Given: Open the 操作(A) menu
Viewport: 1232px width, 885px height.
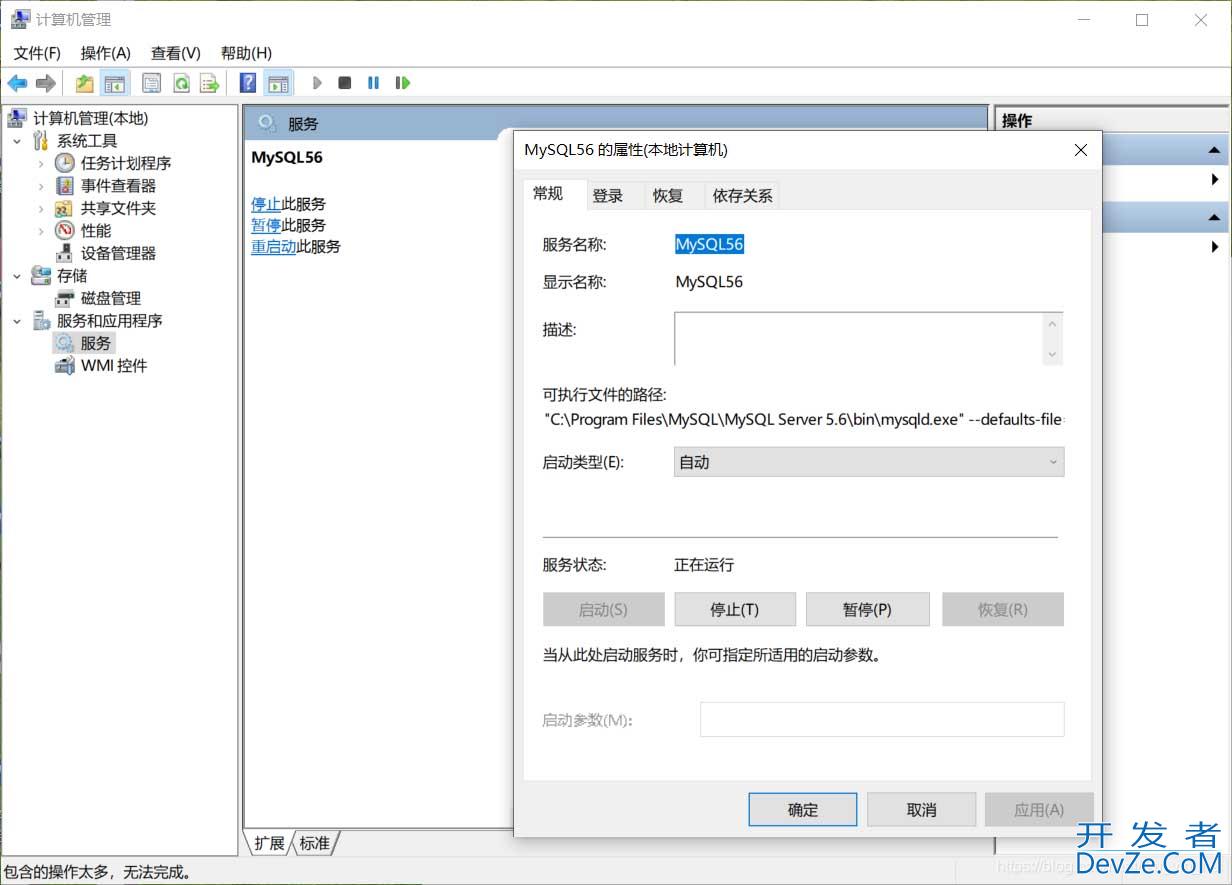Looking at the screenshot, I should point(106,53).
